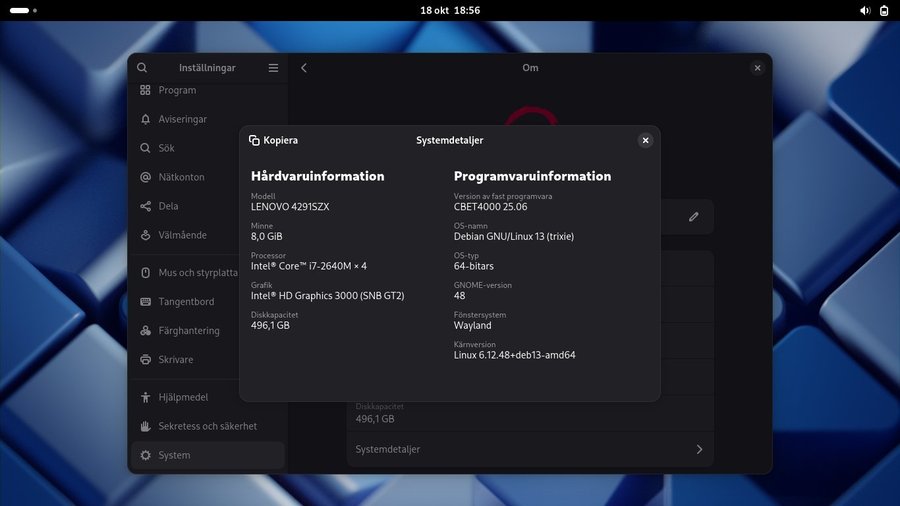900x506 pixels.
Task: Click the Kopiera copy button
Action: [x=273, y=141]
